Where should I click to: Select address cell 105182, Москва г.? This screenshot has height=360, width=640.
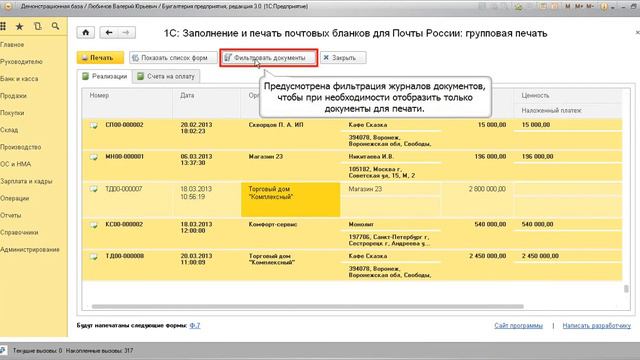[x=382, y=172]
